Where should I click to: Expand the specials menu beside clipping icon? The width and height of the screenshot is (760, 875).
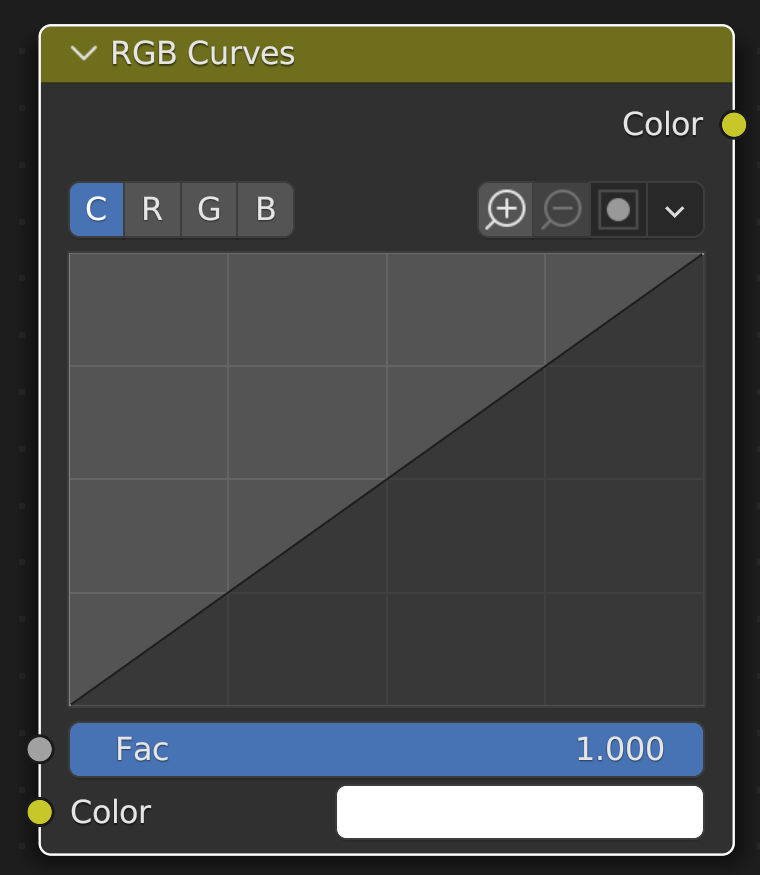tap(674, 210)
